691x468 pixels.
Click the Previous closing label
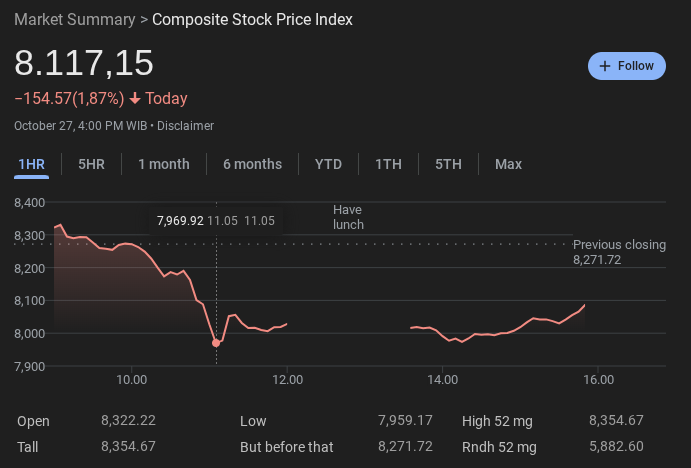tap(619, 245)
